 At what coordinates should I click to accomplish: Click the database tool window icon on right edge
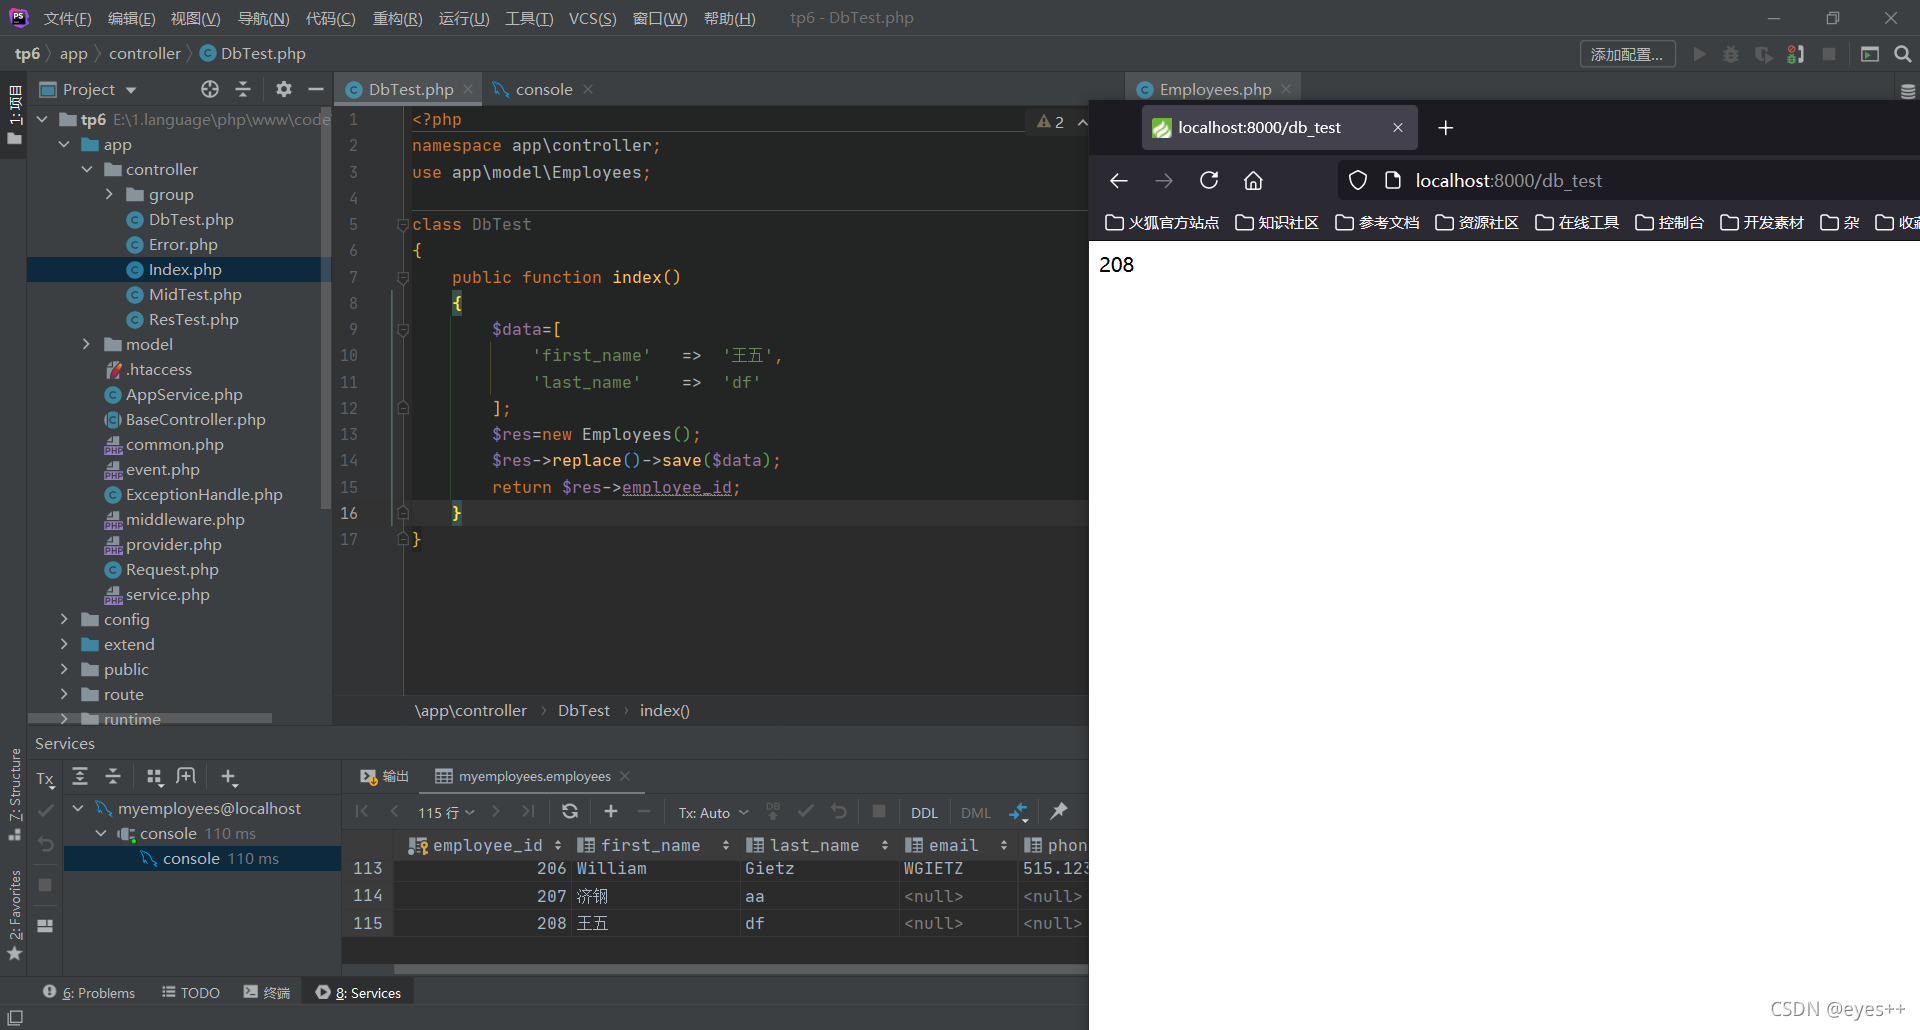click(1908, 91)
